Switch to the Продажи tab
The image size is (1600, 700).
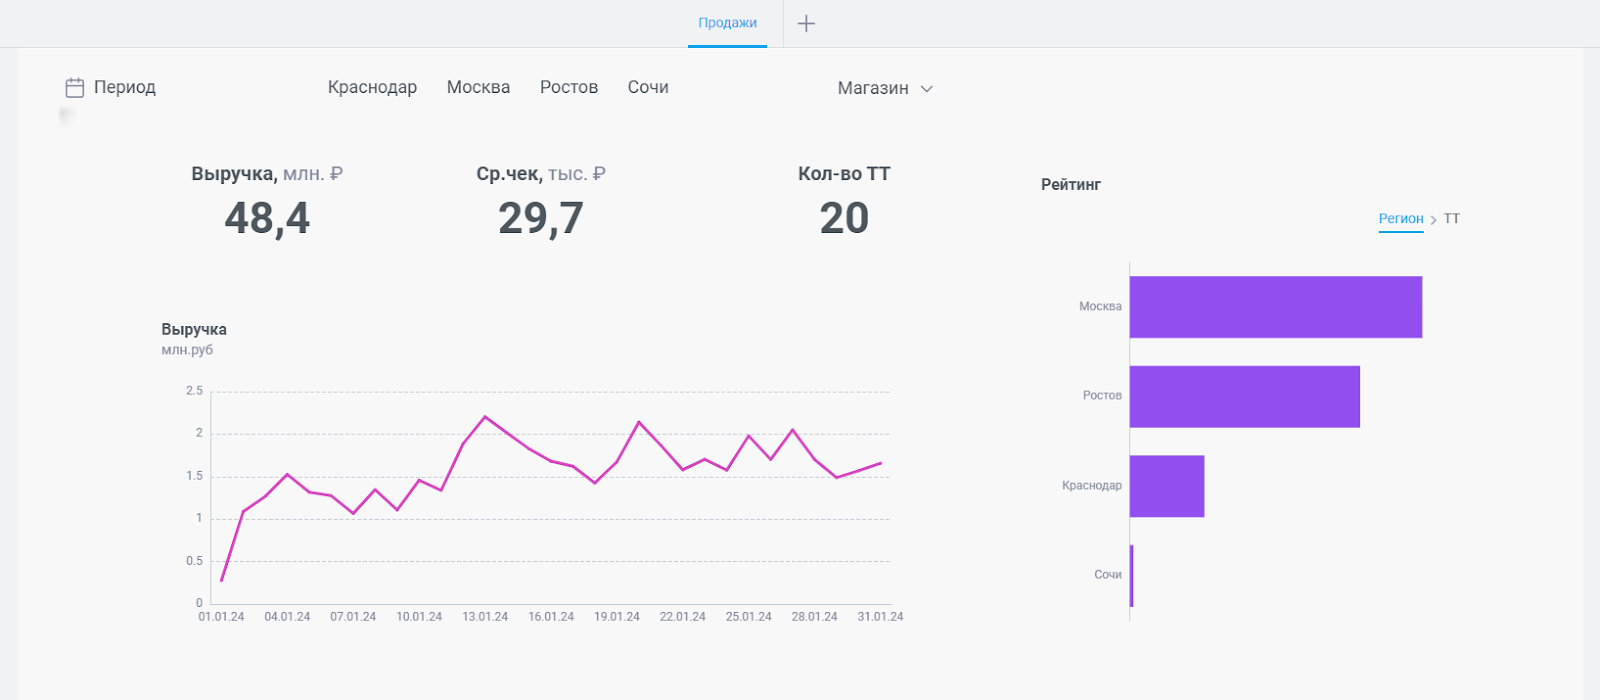(x=727, y=23)
